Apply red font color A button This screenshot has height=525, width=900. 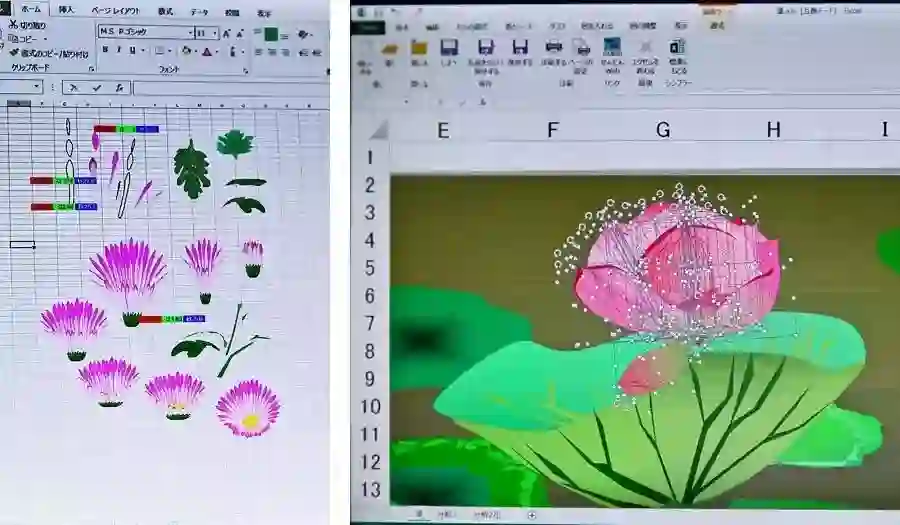[x=207, y=52]
